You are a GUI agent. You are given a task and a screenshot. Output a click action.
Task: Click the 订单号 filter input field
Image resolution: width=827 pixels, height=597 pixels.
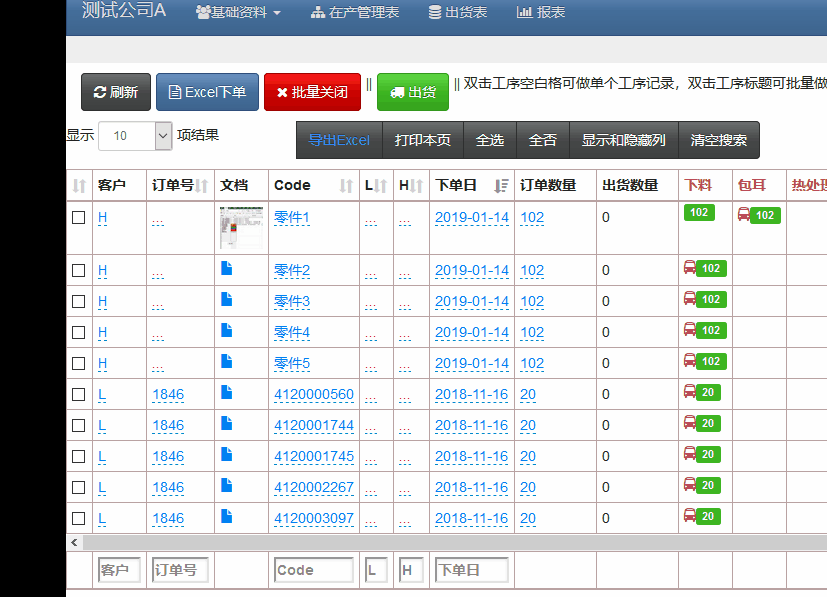click(x=180, y=570)
